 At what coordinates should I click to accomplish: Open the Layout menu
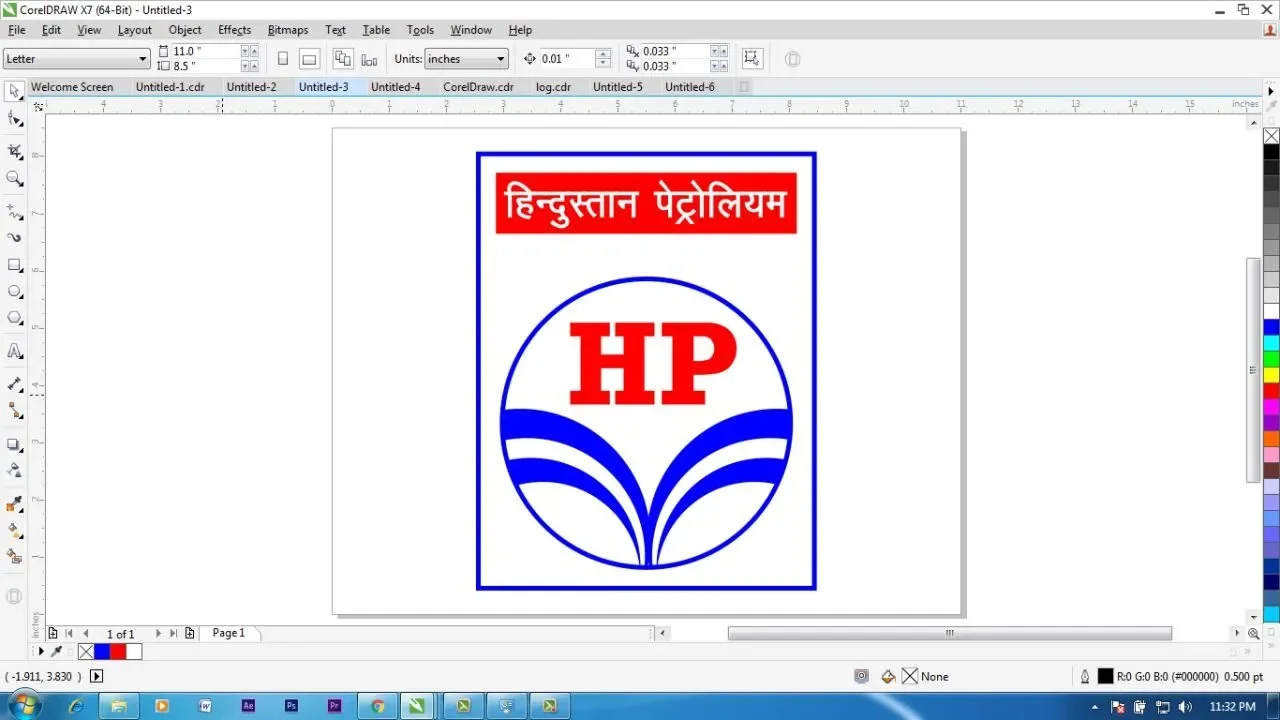(135, 30)
